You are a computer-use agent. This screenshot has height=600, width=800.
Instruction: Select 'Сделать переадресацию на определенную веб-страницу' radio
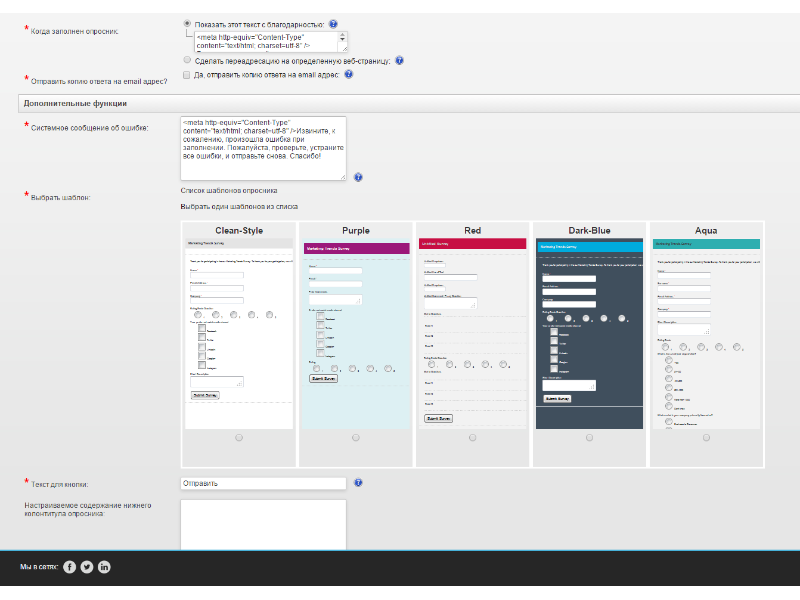tap(187, 60)
